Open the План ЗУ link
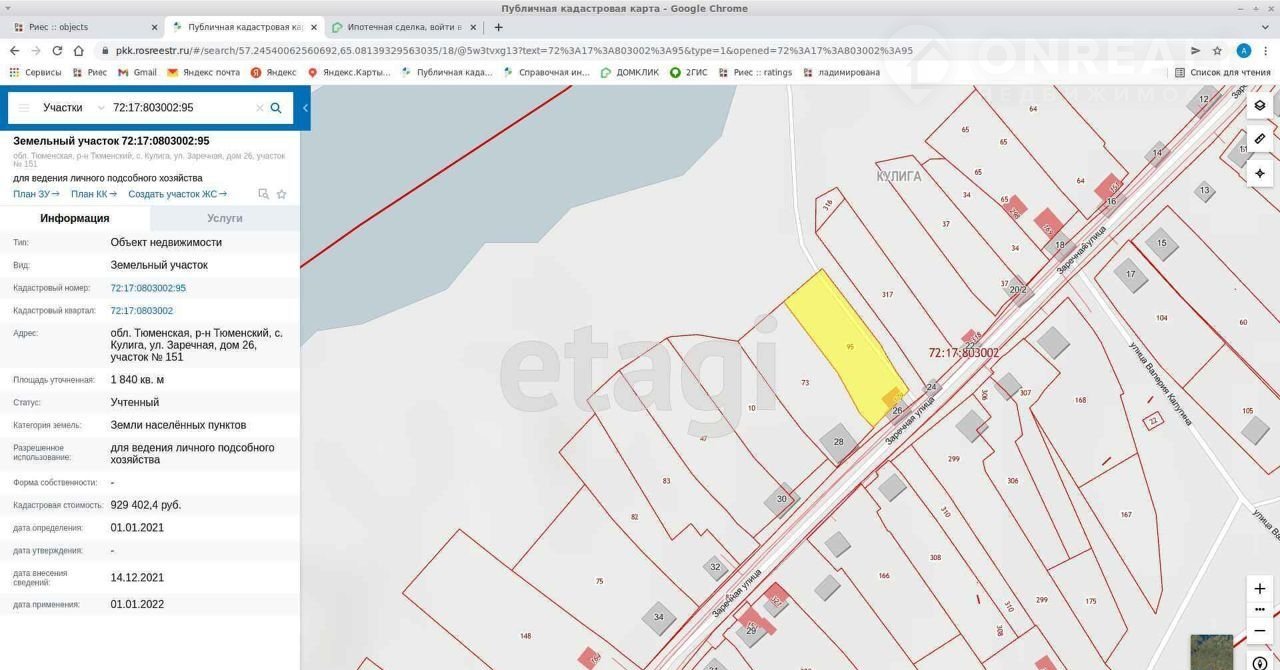Image resolution: width=1280 pixels, height=670 pixels. coord(36,194)
